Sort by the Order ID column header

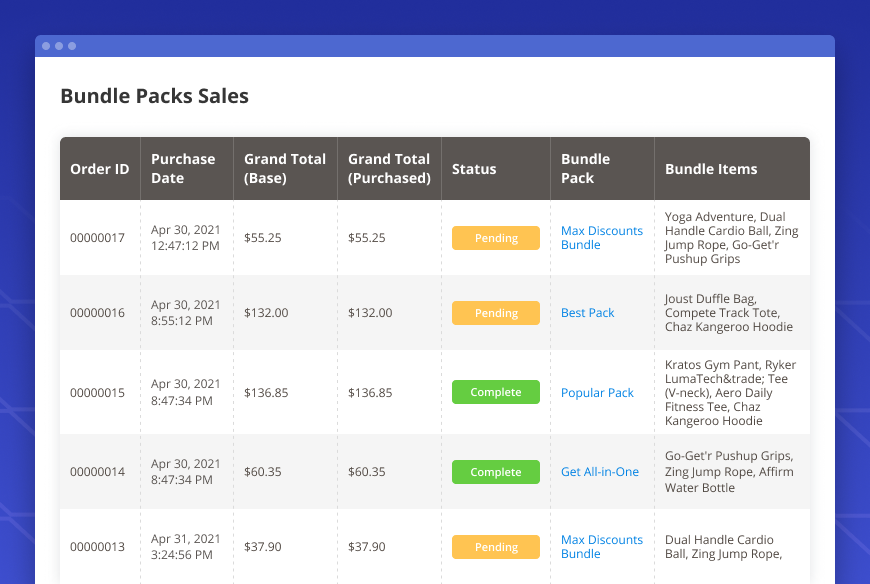(99, 169)
